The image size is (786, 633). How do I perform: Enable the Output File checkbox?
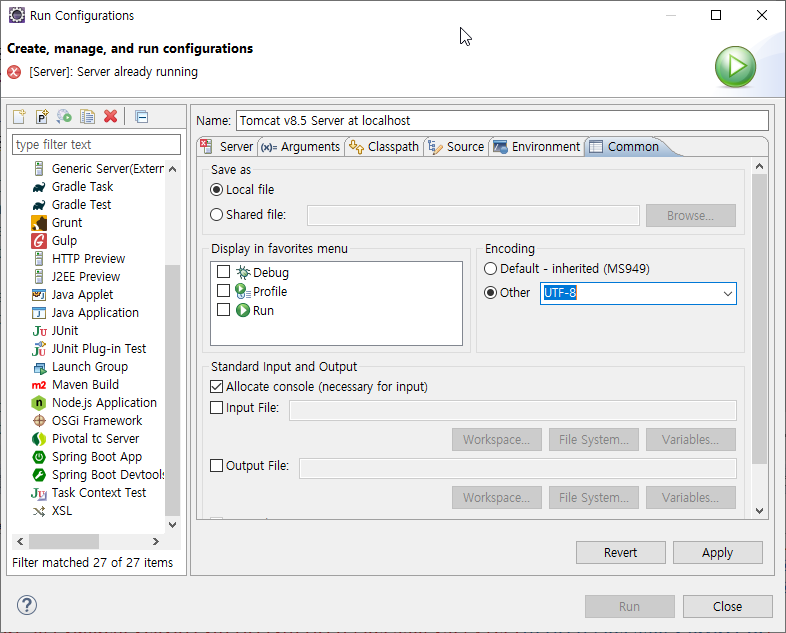(217, 466)
